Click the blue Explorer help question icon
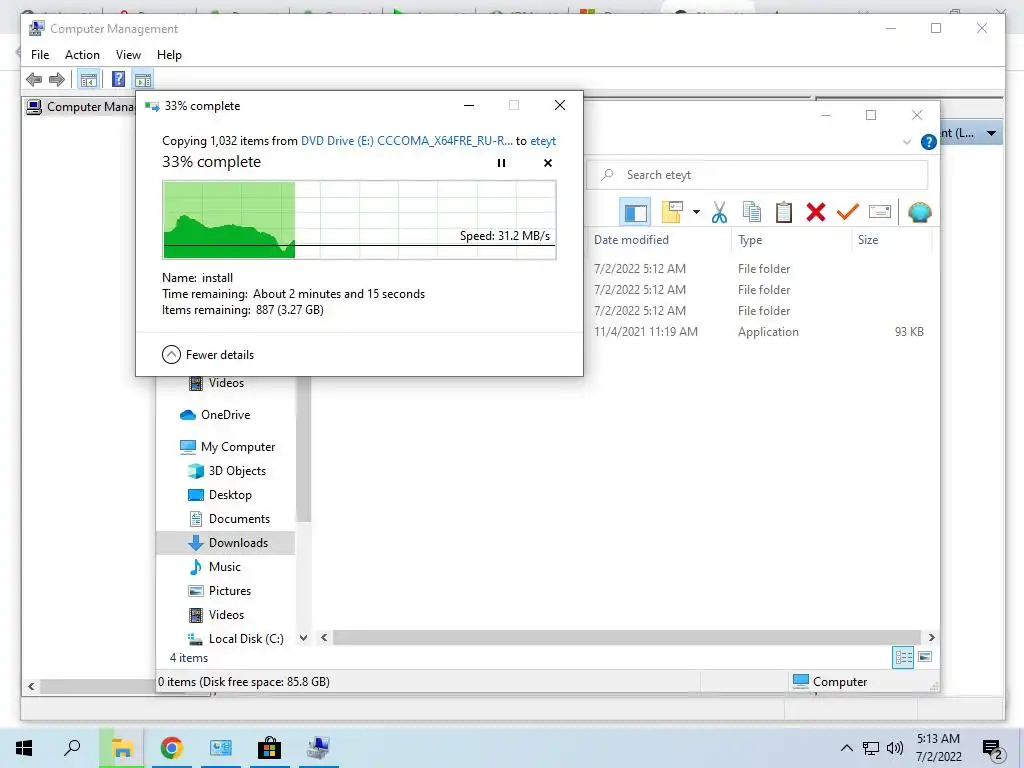Viewport: 1024px width, 768px height. [x=929, y=142]
